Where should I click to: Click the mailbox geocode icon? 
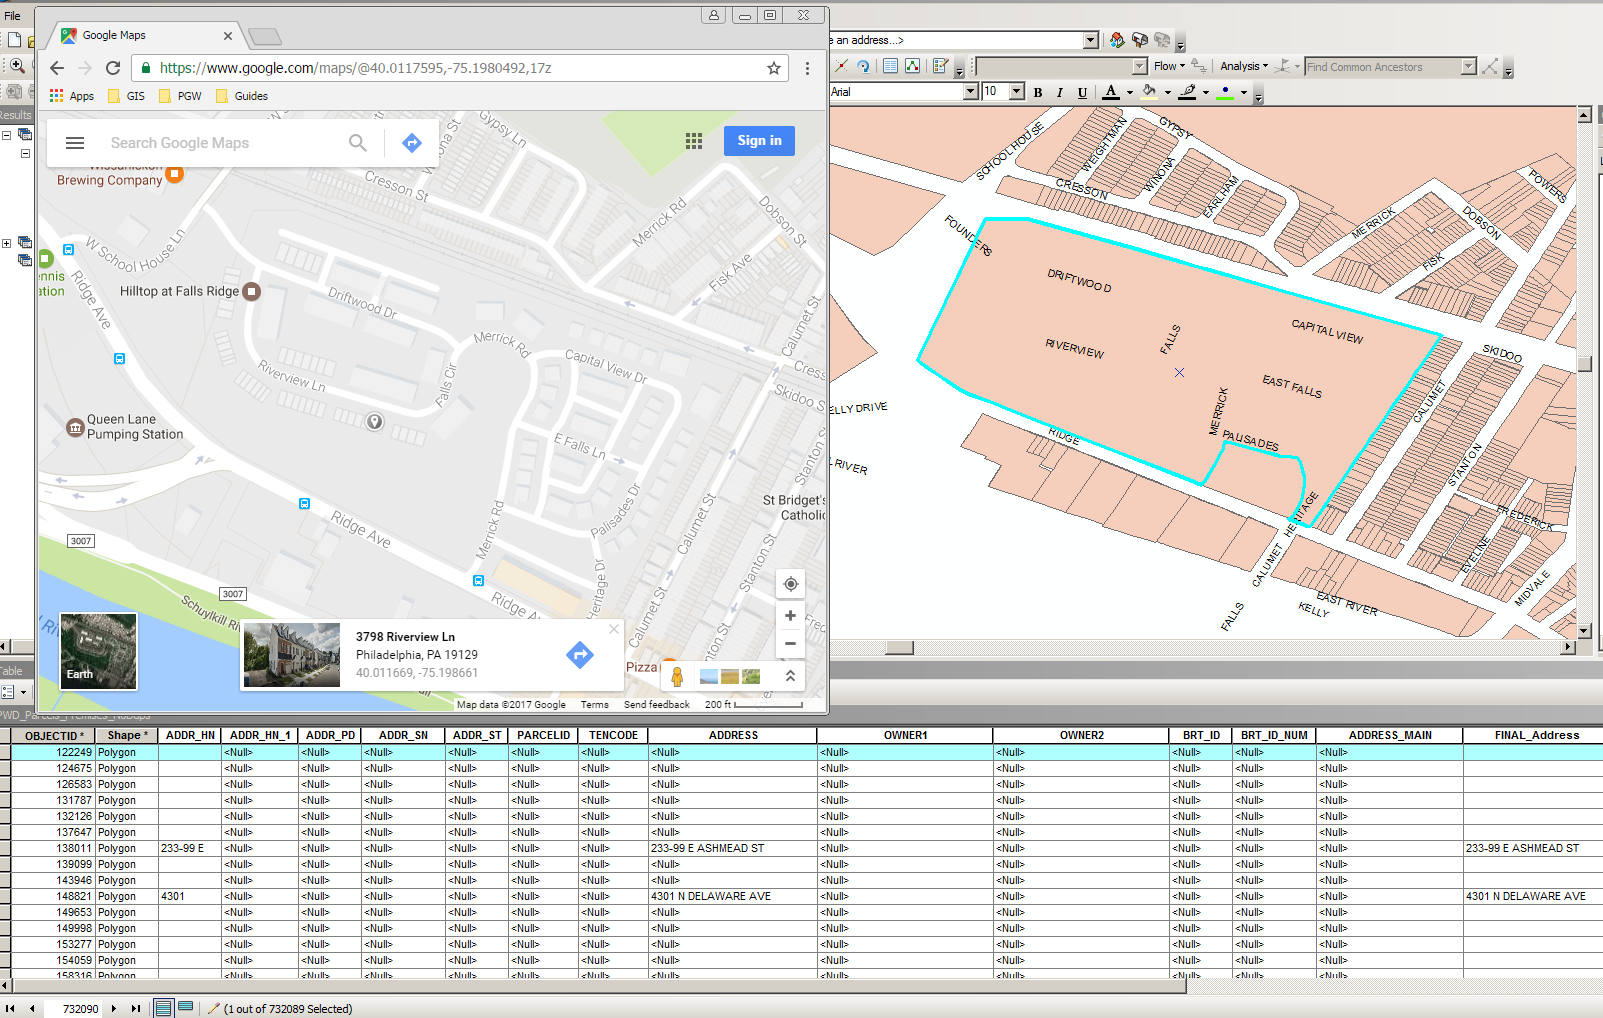coord(1139,40)
